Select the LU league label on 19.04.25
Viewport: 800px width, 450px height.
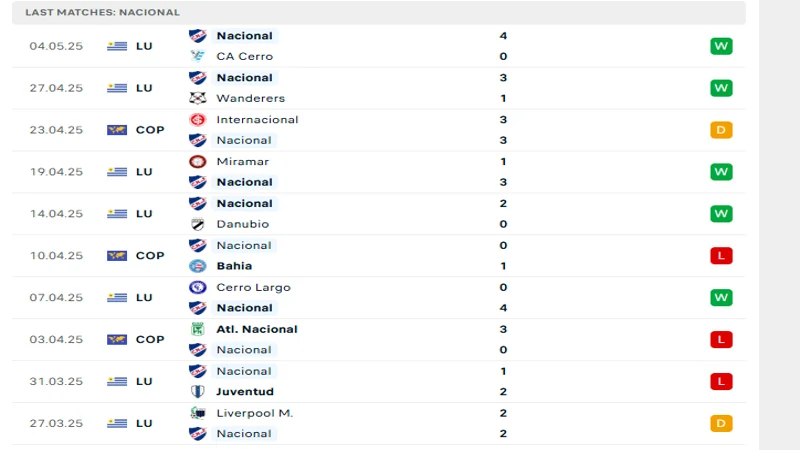[144, 172]
